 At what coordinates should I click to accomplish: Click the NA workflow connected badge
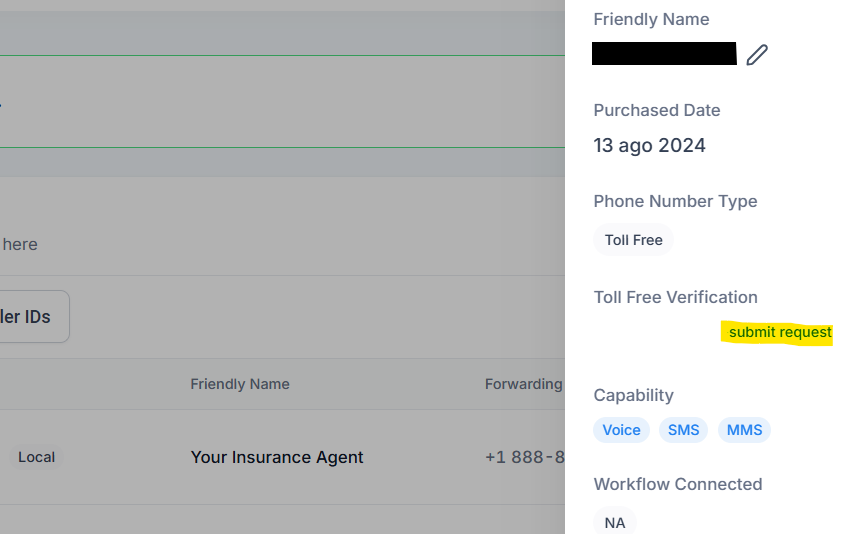point(615,522)
